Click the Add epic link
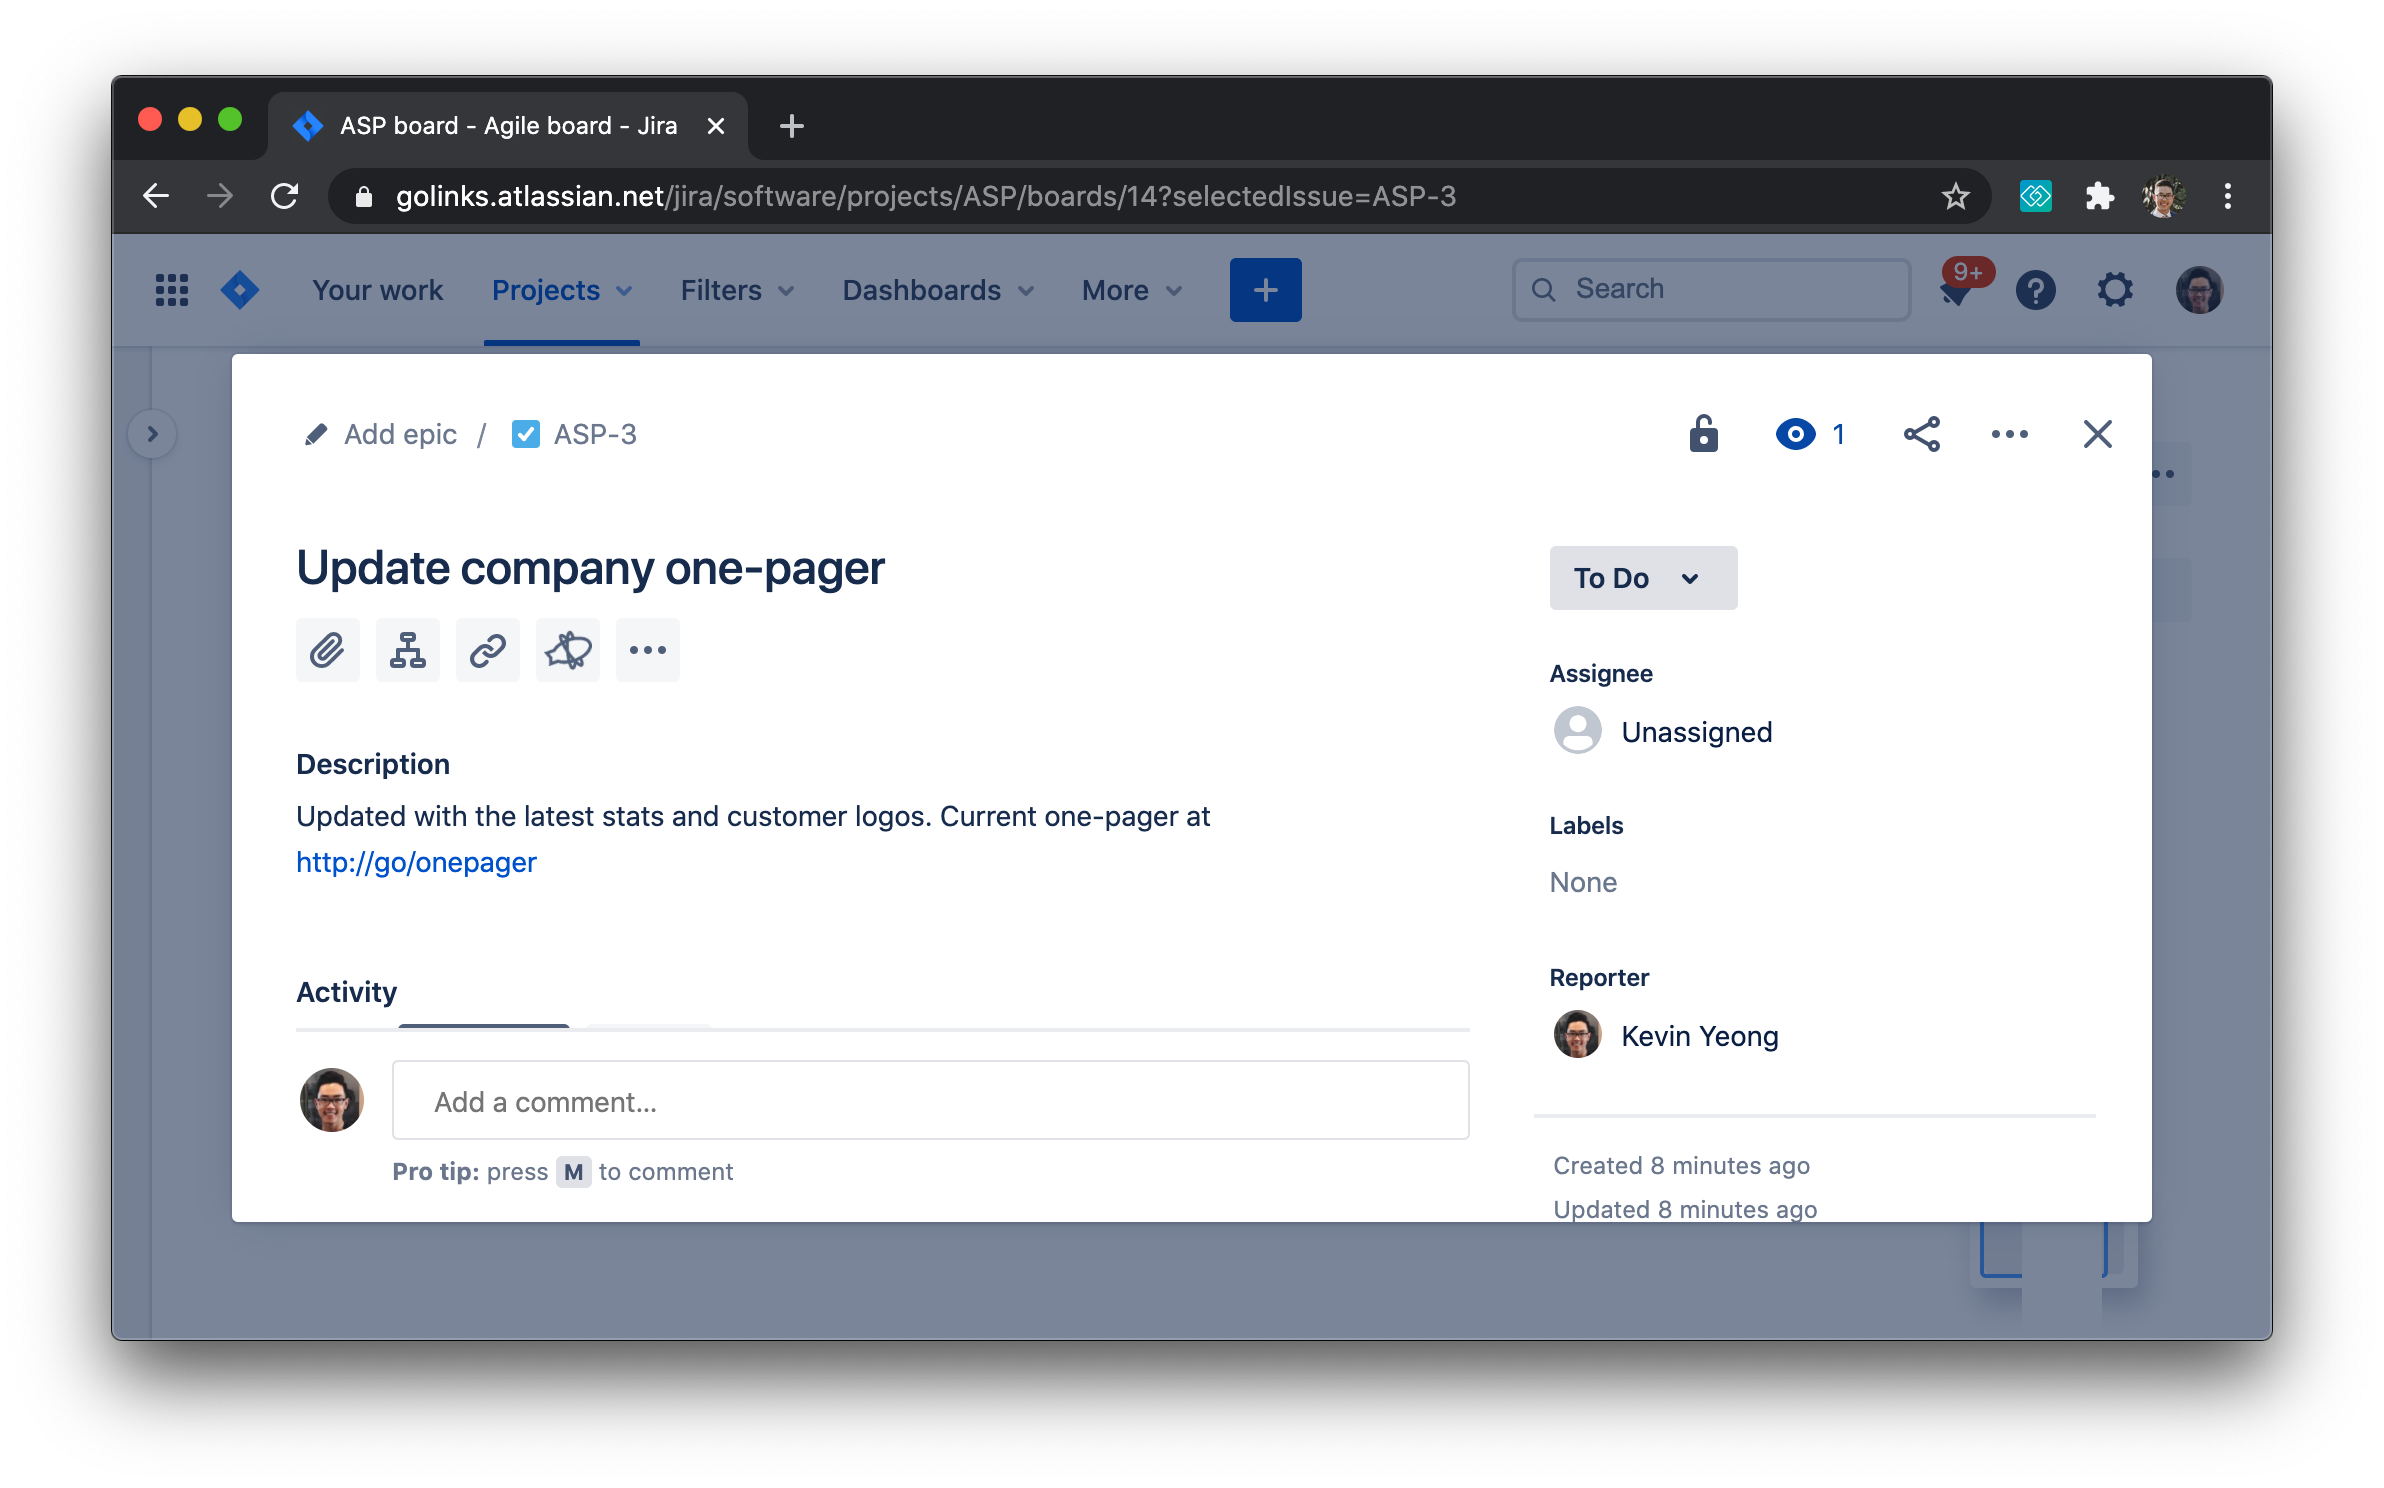 point(400,434)
